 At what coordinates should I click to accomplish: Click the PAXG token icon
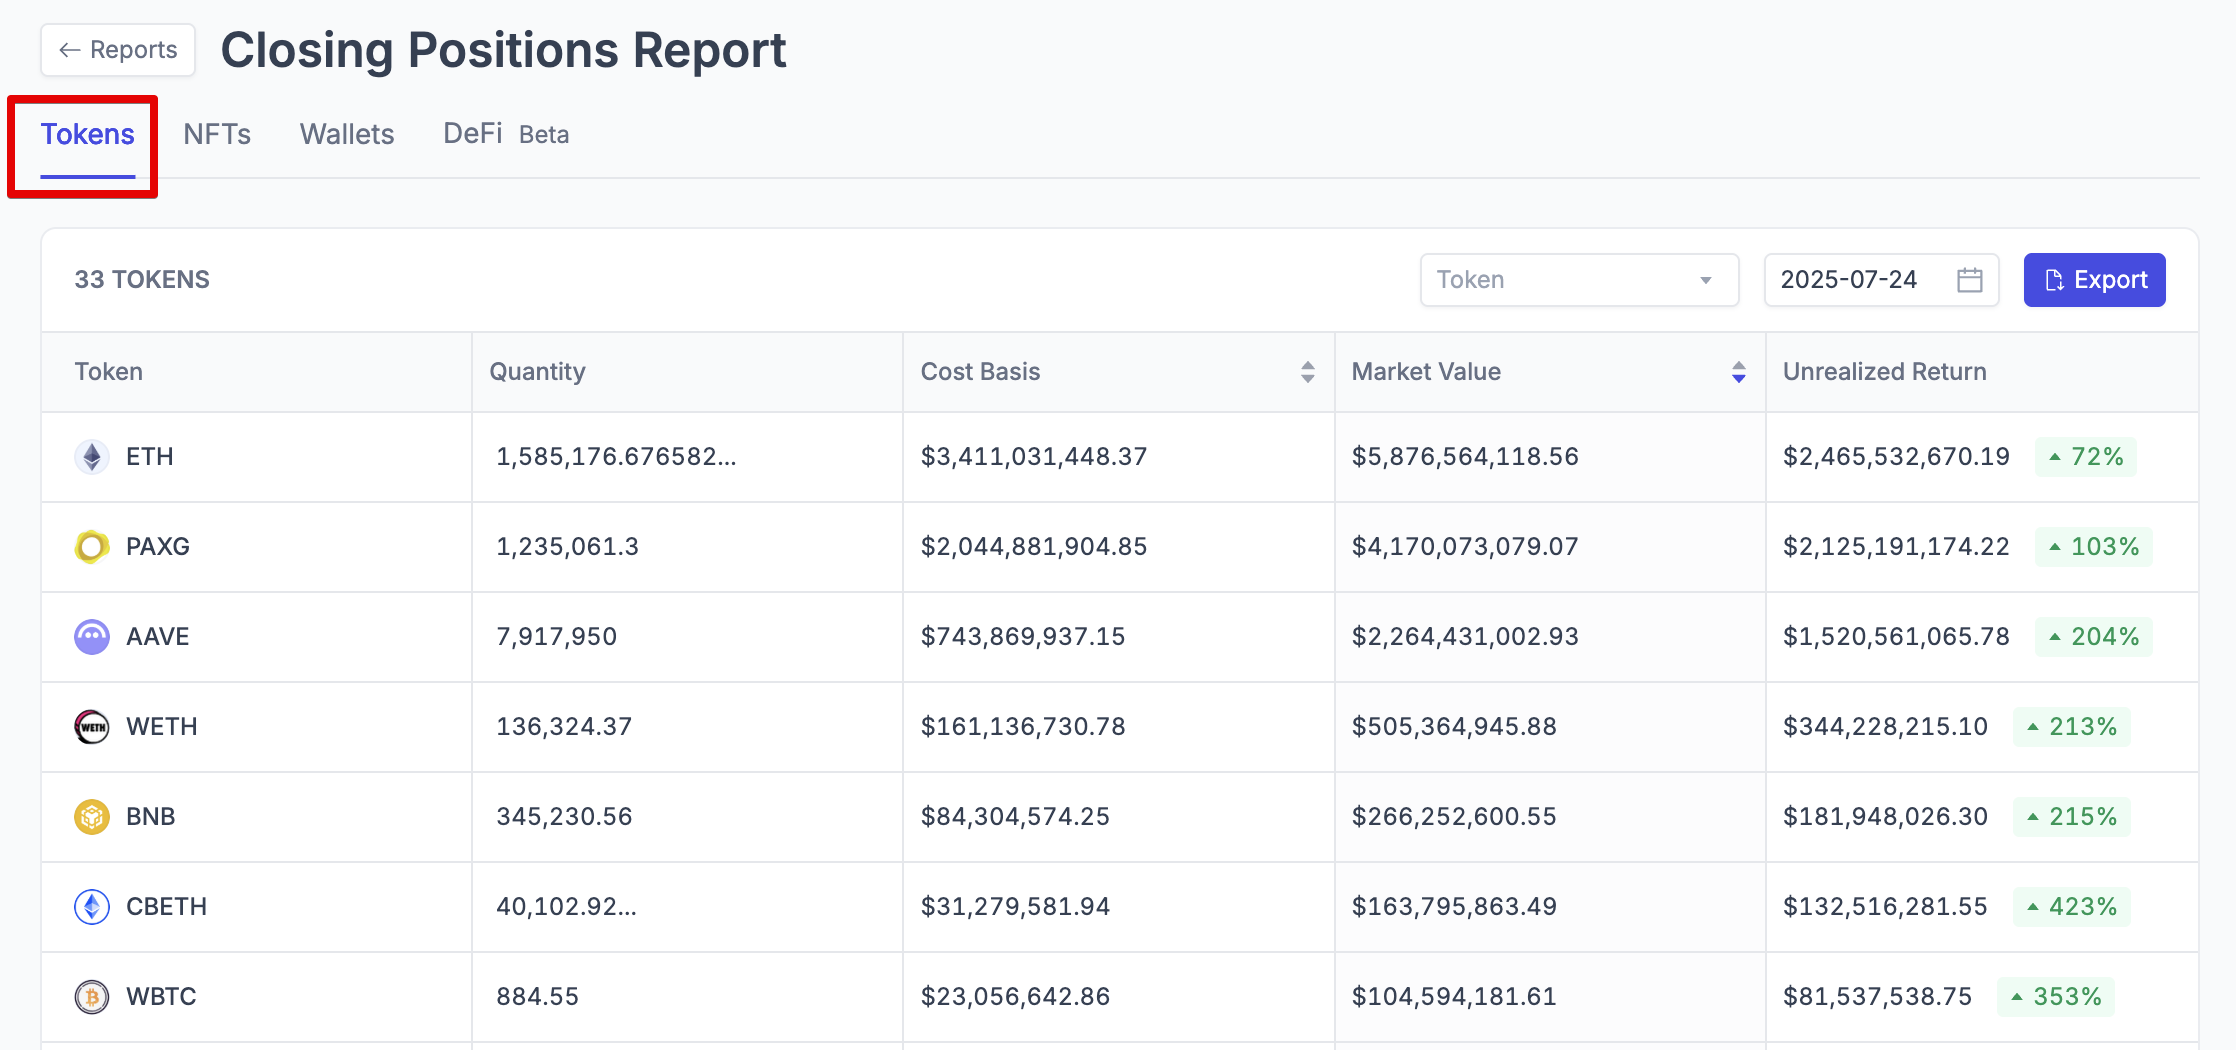tap(92, 547)
